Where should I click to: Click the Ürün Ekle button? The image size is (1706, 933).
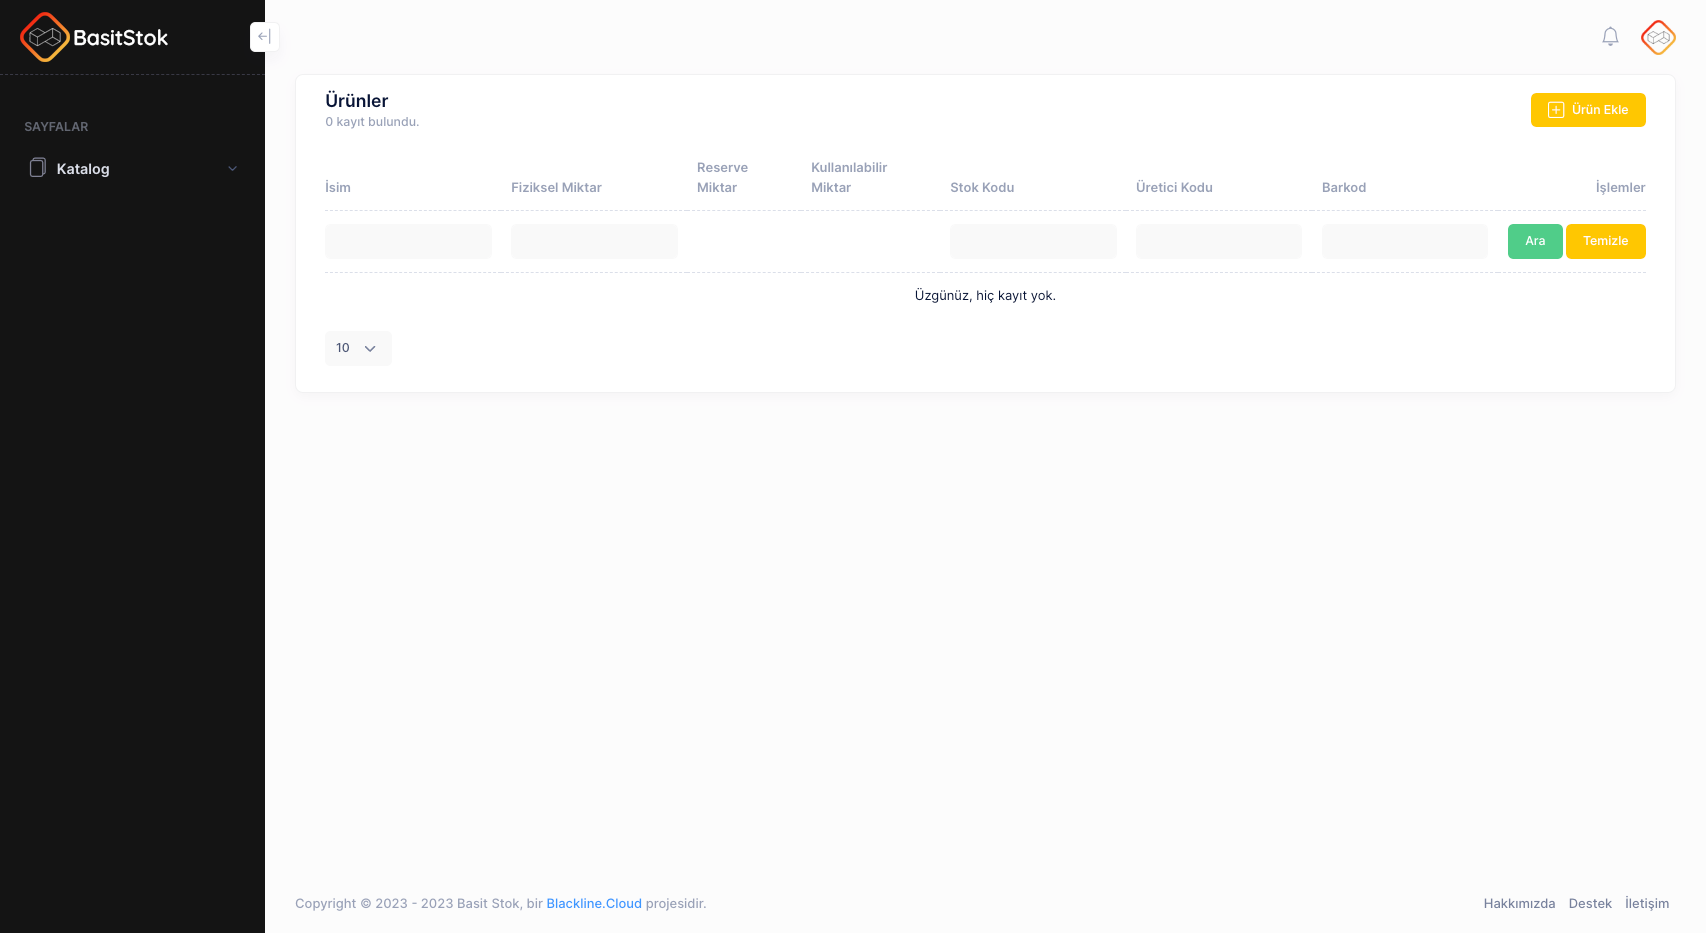pyautogui.click(x=1587, y=110)
